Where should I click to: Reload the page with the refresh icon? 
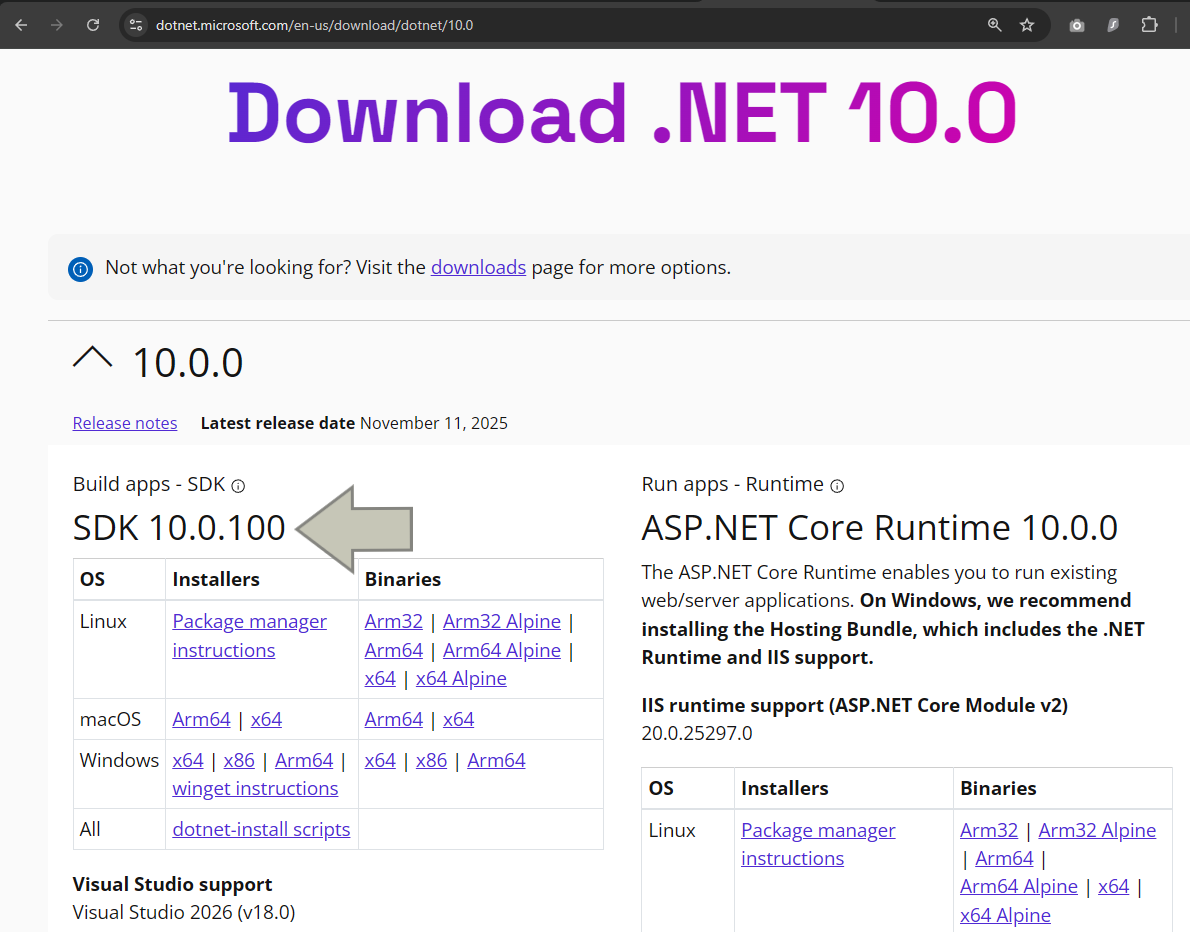93,24
